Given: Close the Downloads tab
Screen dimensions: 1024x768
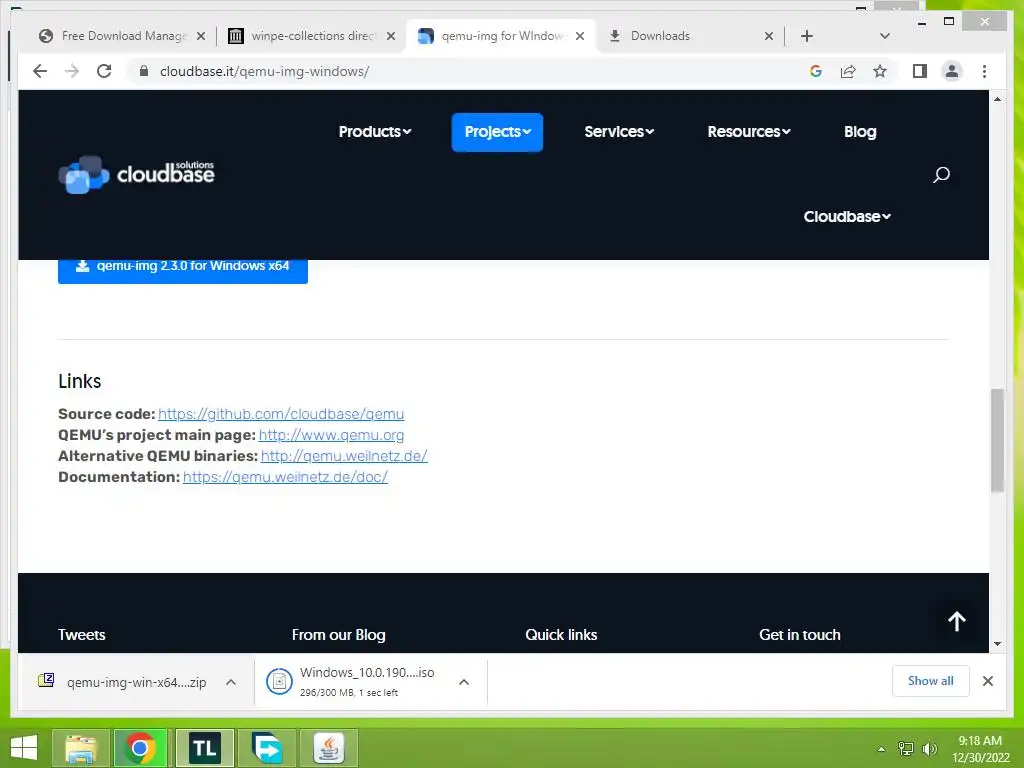Looking at the screenshot, I should (769, 36).
